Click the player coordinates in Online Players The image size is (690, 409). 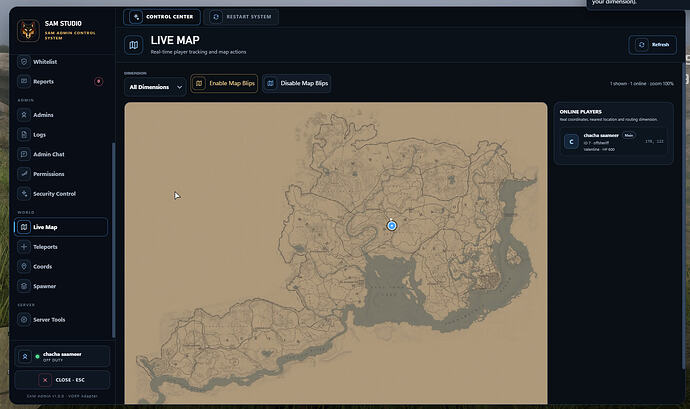click(654, 141)
